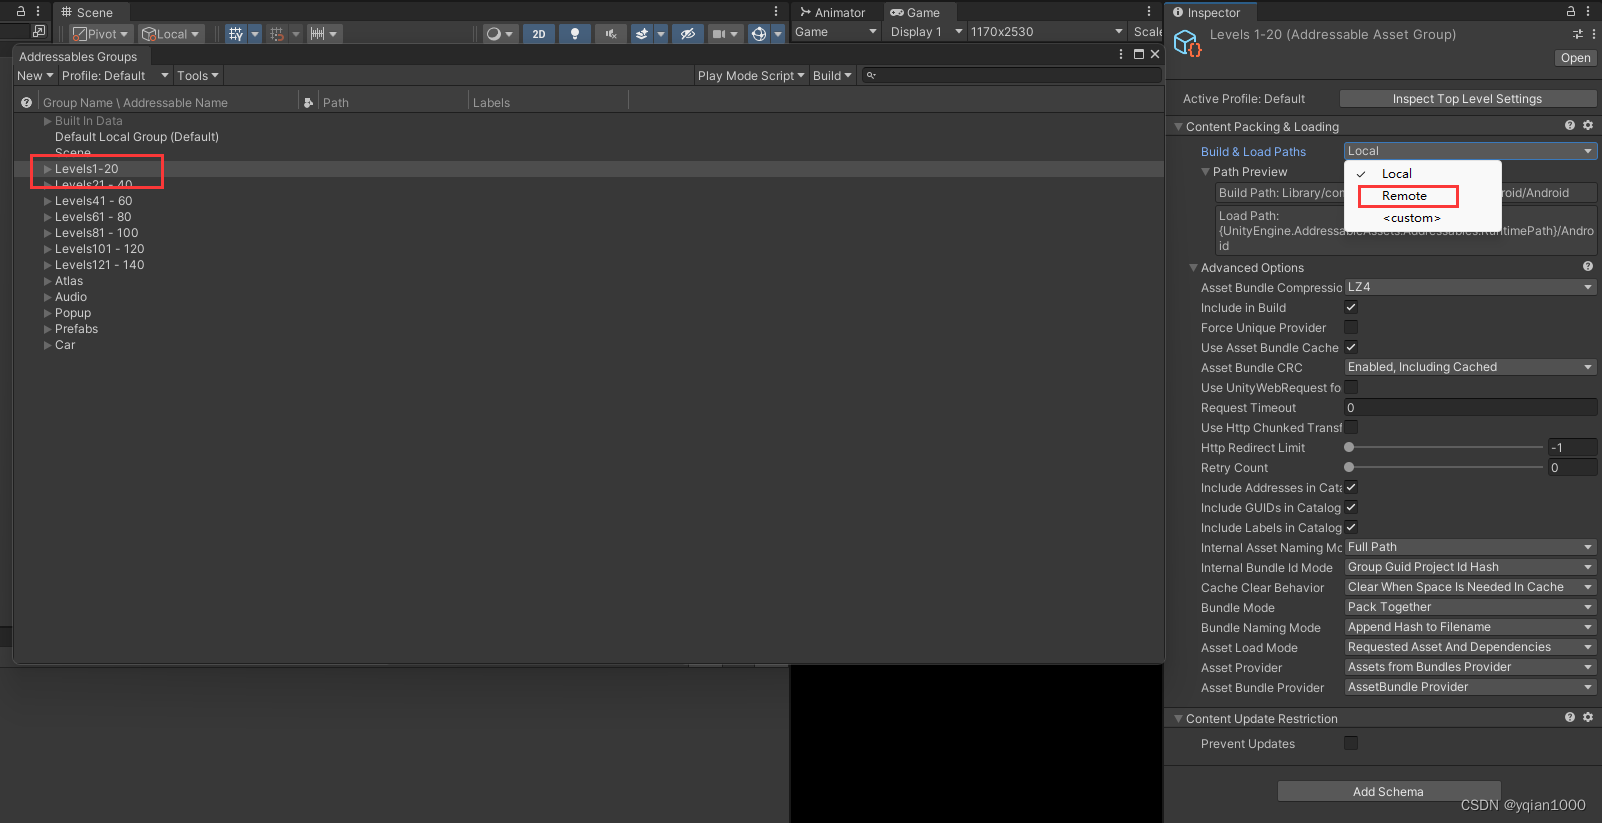1602x823 pixels.
Task: Switch to the Animator tab
Action: [x=833, y=12]
